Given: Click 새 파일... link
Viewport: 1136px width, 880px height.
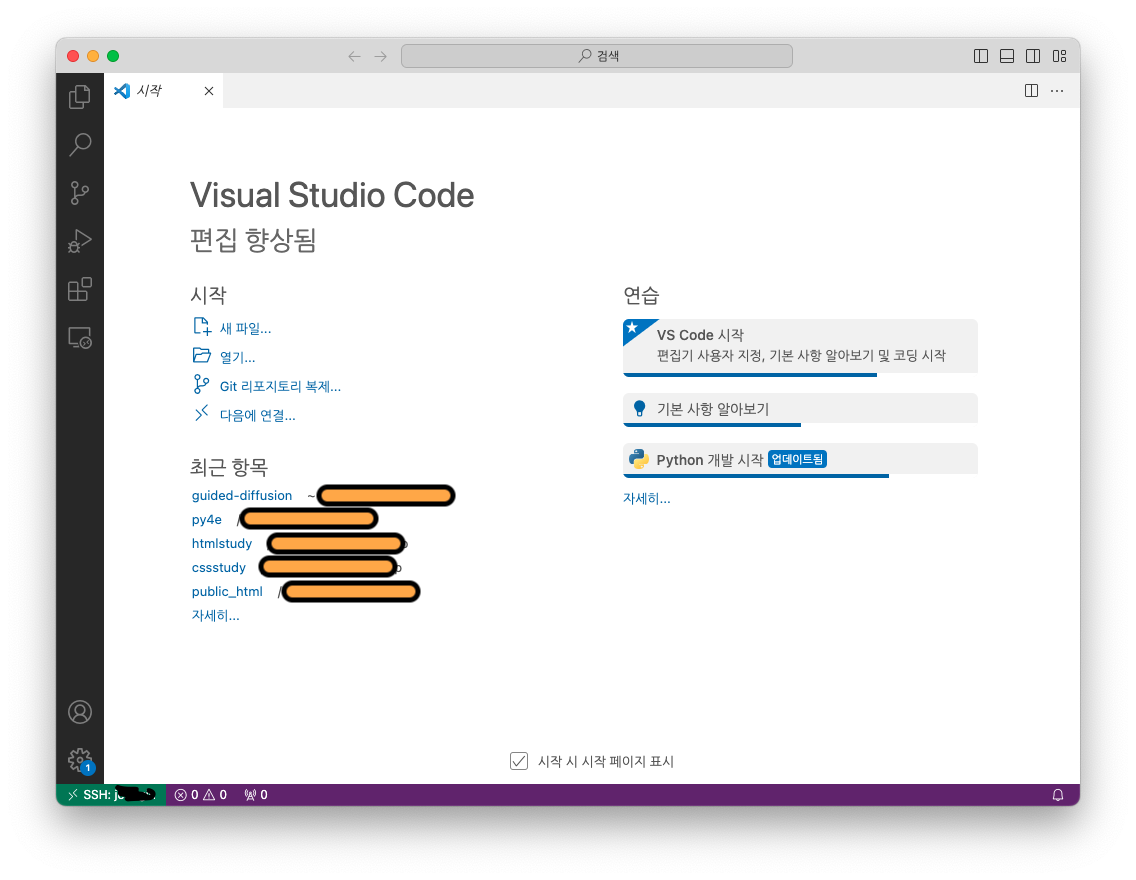Looking at the screenshot, I should pyautogui.click(x=246, y=328).
